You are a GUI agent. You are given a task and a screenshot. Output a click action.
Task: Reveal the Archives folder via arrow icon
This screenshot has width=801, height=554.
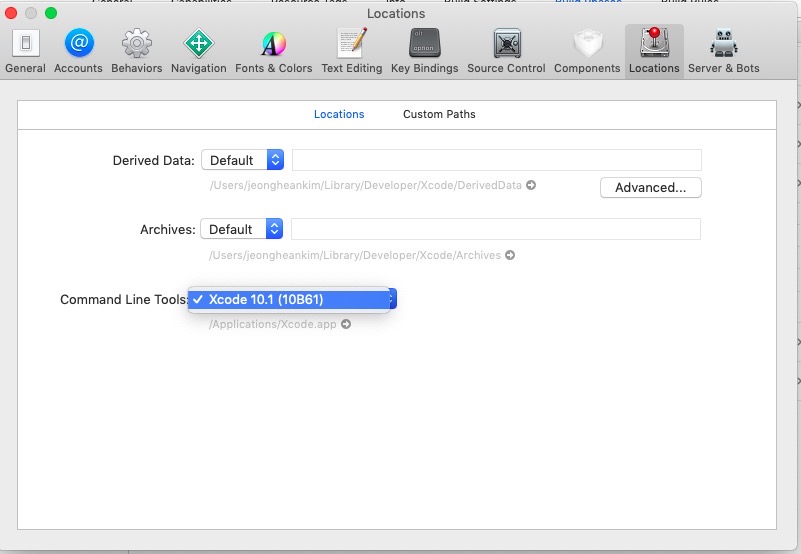510,255
